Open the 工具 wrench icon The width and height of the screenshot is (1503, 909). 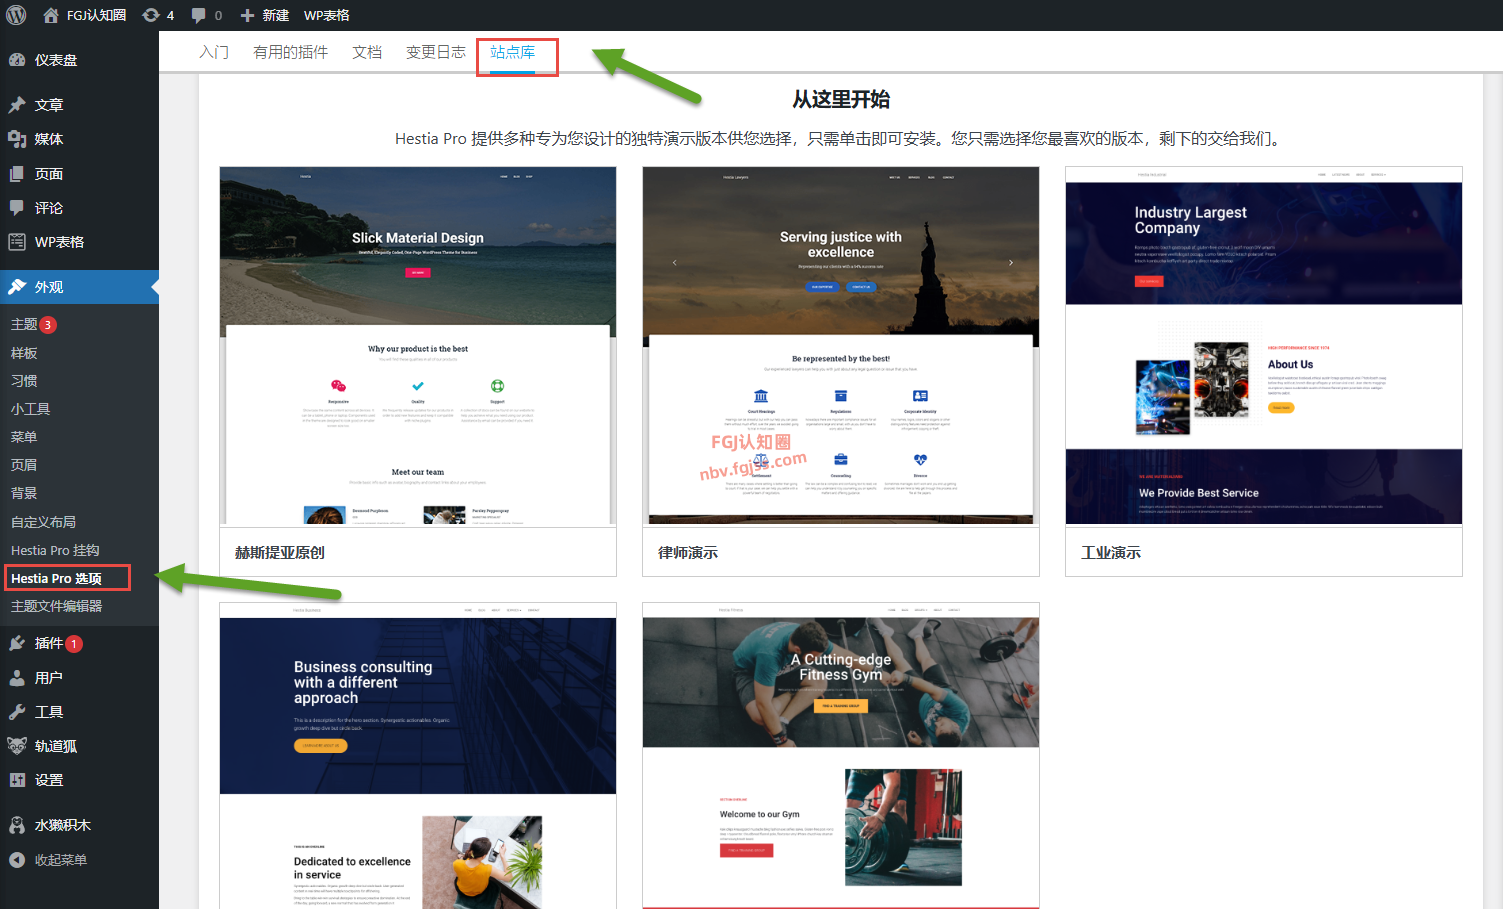(17, 712)
